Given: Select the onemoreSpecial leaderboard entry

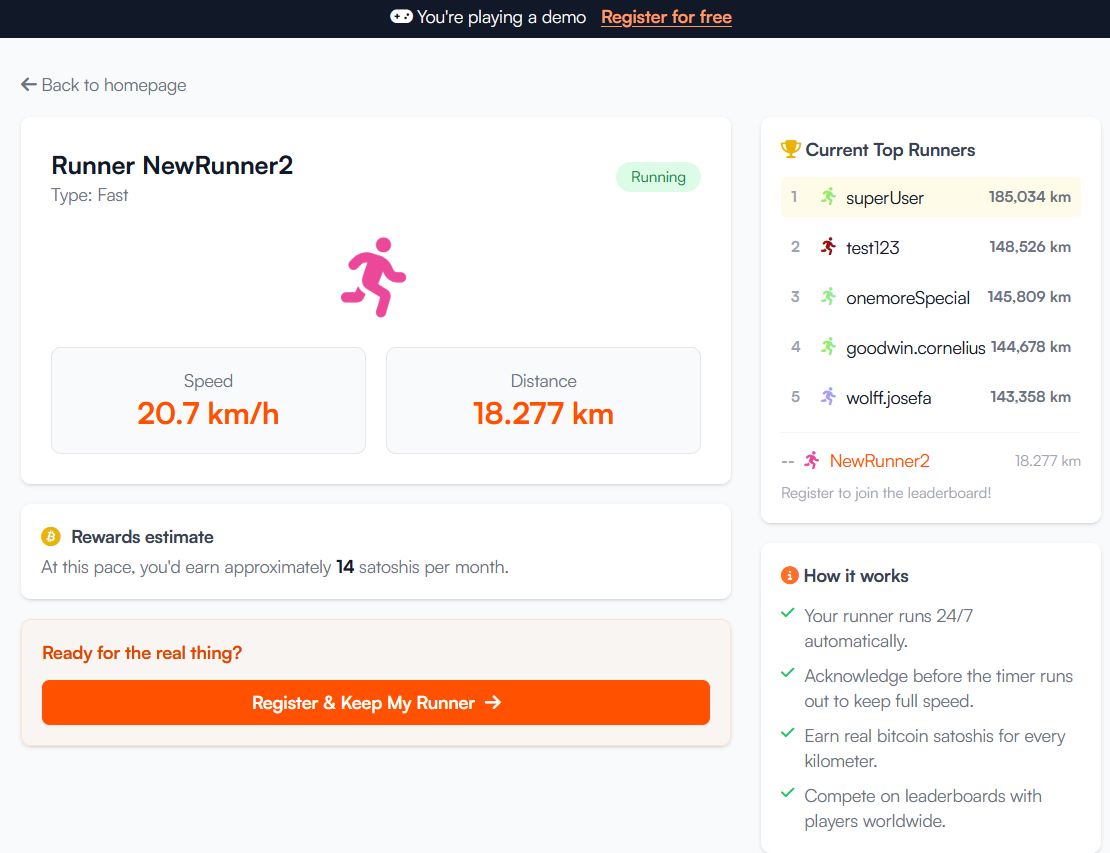Looking at the screenshot, I should [x=930, y=297].
